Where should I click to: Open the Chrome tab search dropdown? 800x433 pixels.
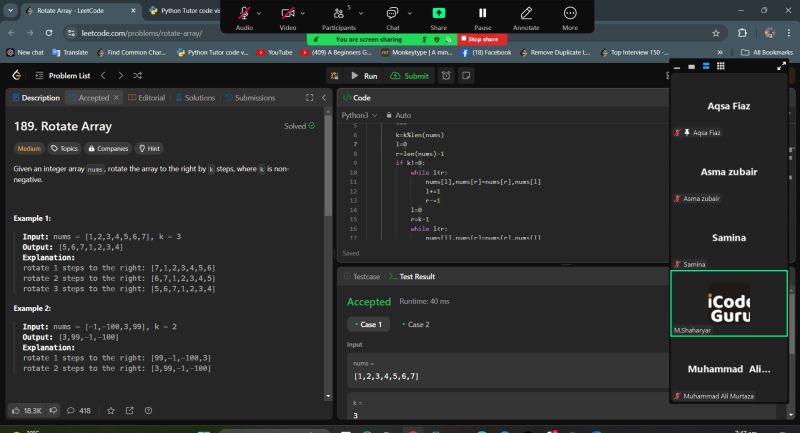point(10,11)
